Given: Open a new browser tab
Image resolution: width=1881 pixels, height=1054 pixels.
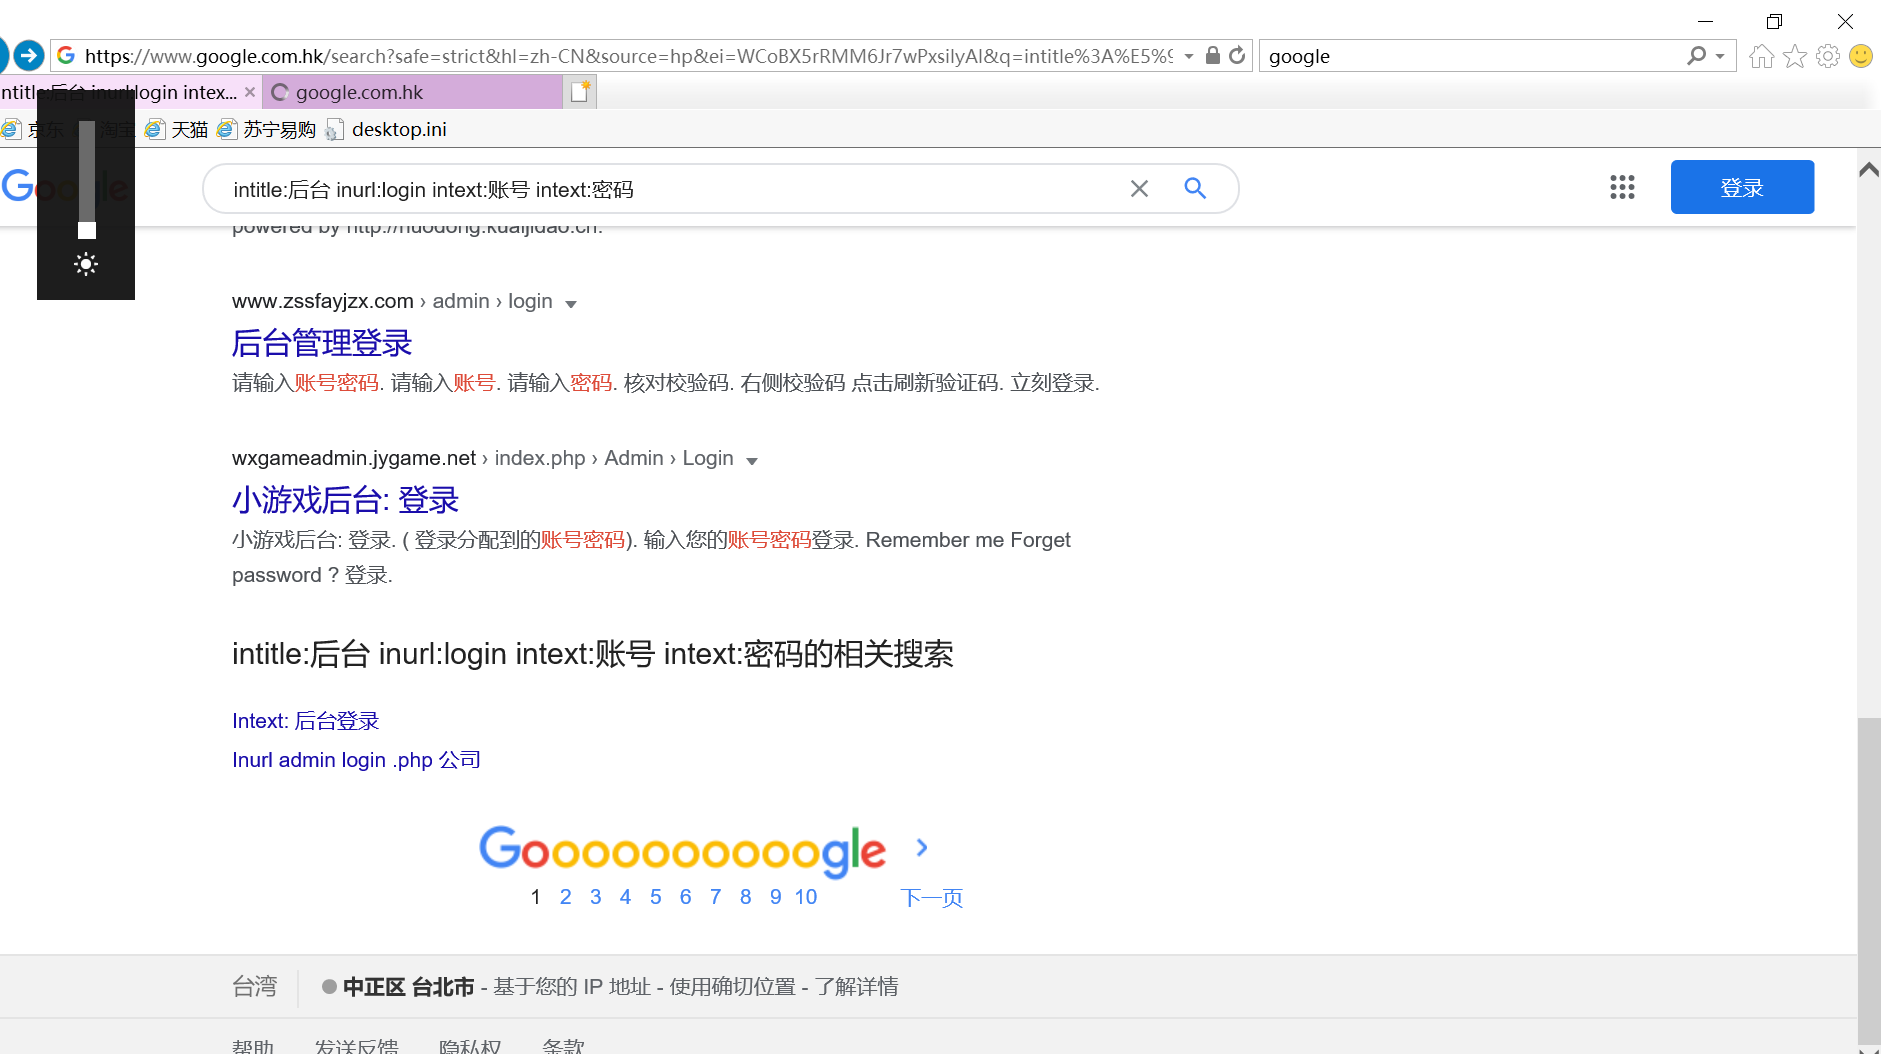Looking at the screenshot, I should pyautogui.click(x=578, y=91).
